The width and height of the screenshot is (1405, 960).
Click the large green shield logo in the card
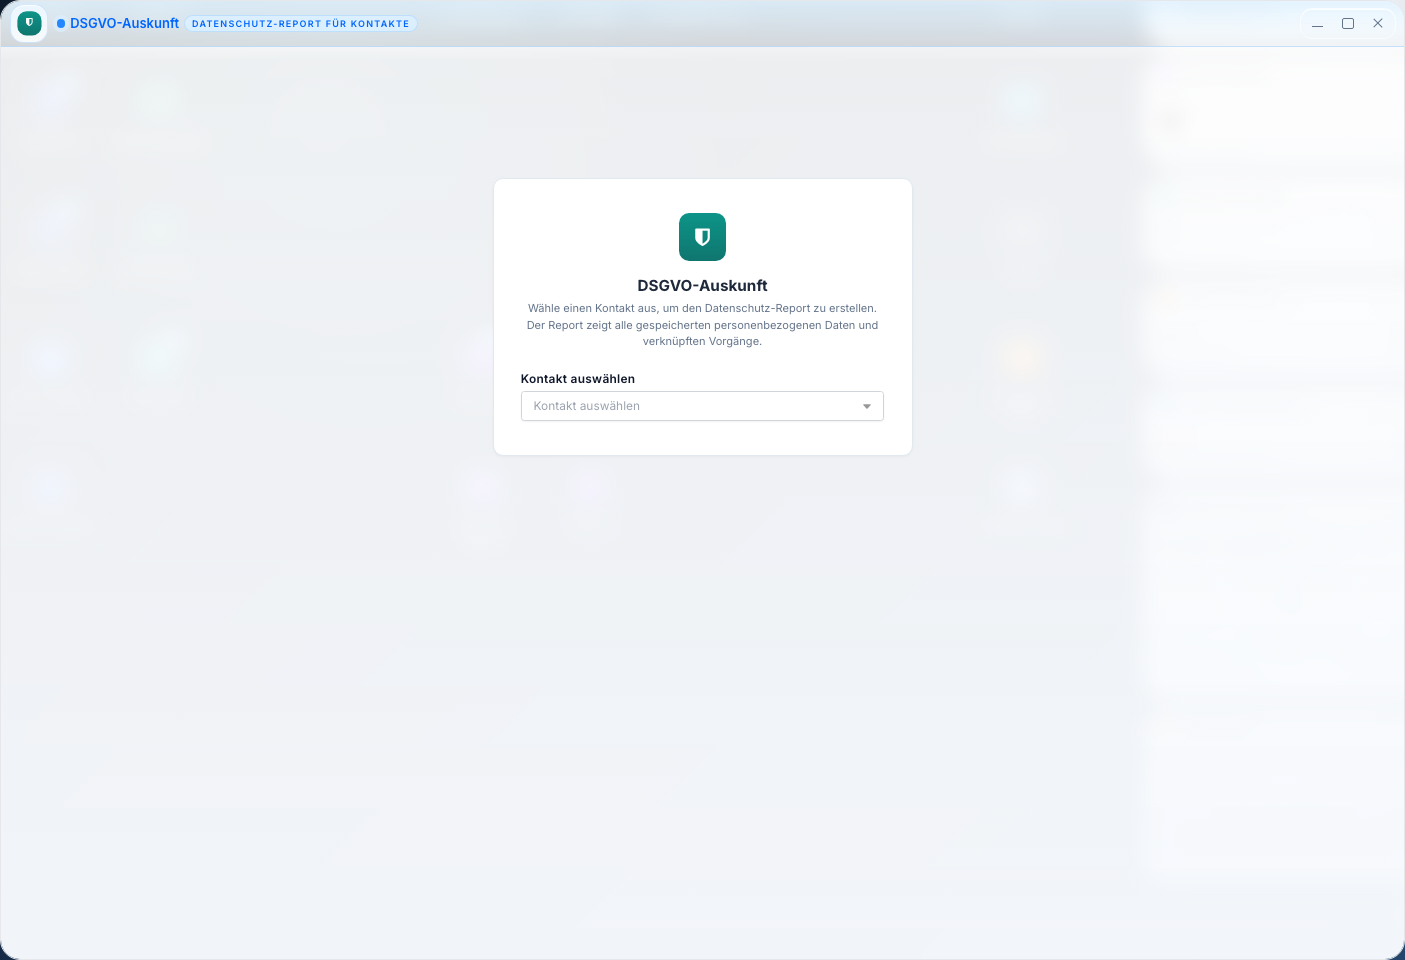click(x=702, y=237)
